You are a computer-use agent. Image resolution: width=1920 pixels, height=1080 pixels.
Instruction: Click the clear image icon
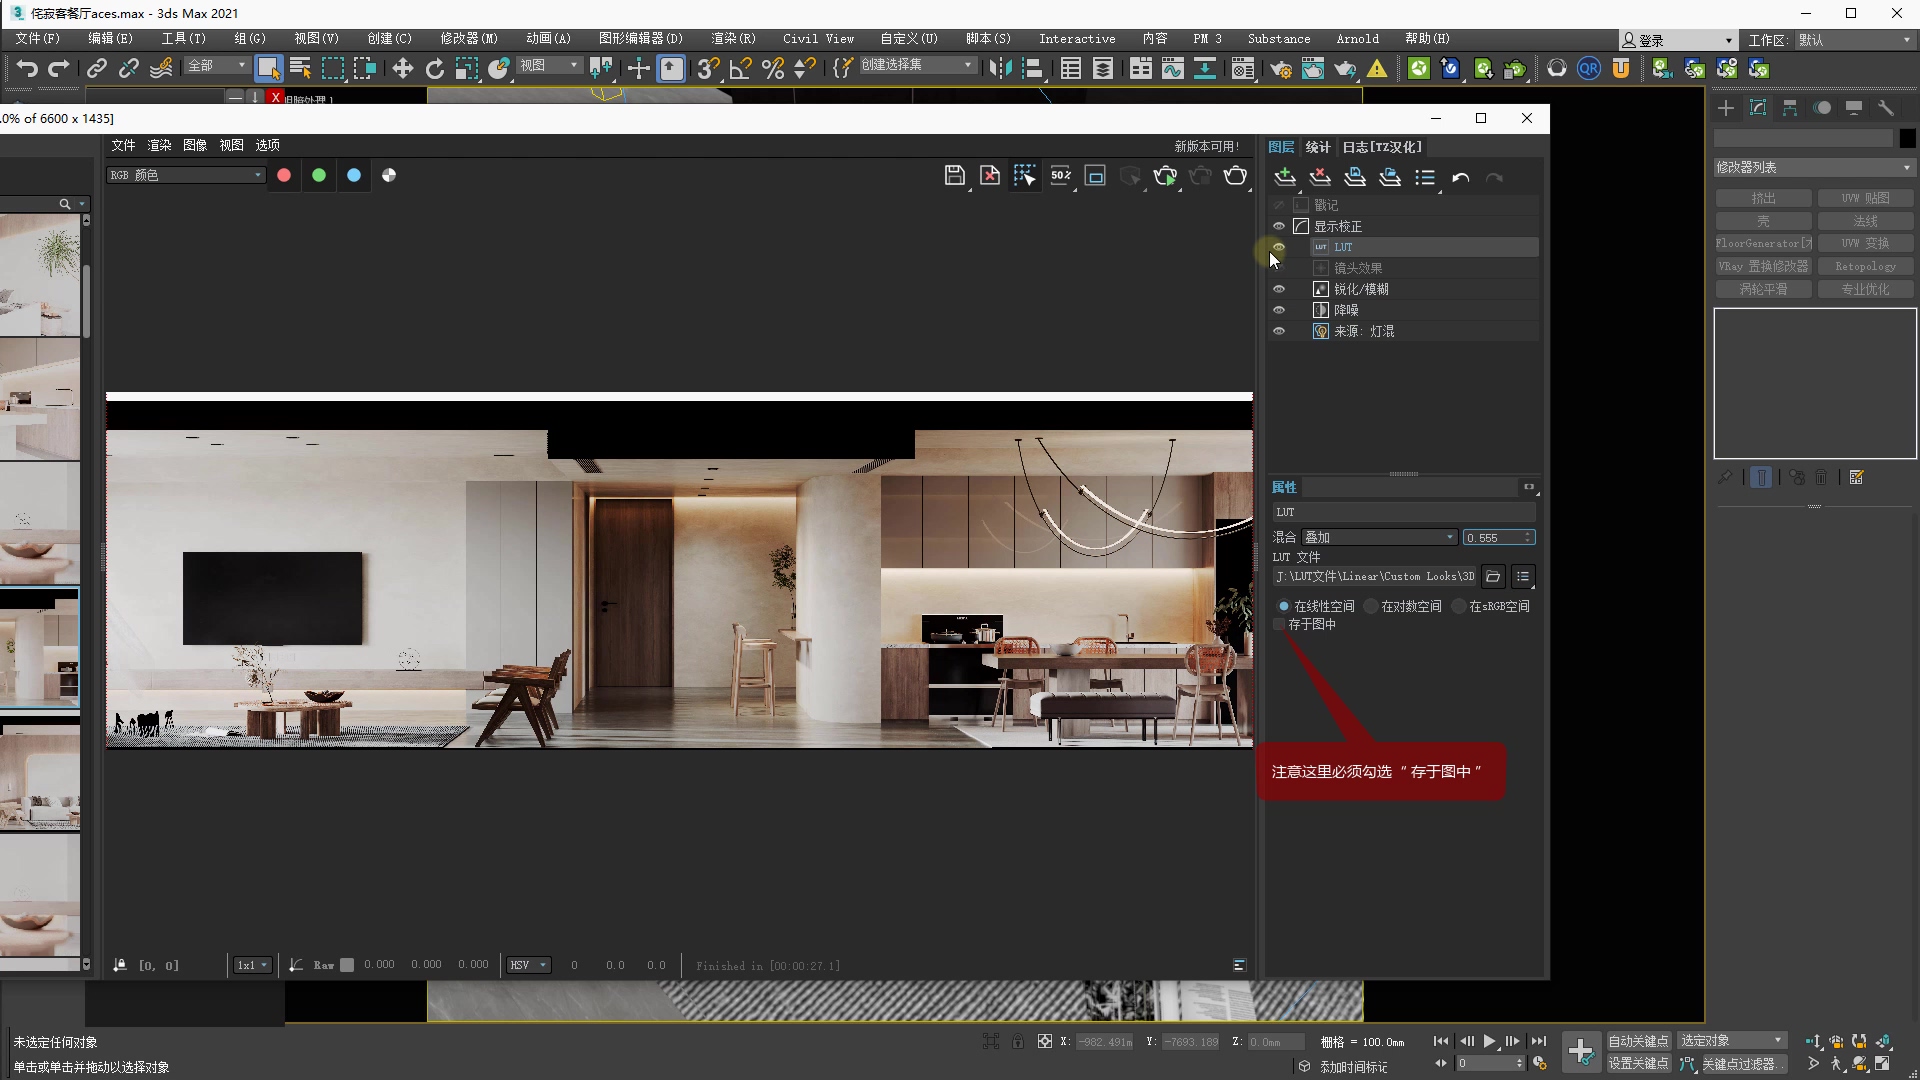(x=989, y=176)
